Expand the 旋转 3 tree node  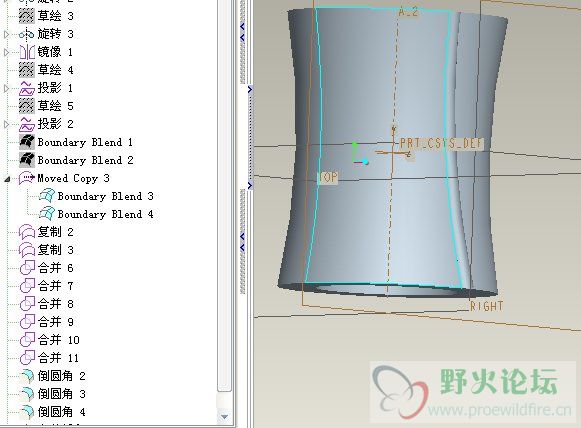(x=6, y=34)
